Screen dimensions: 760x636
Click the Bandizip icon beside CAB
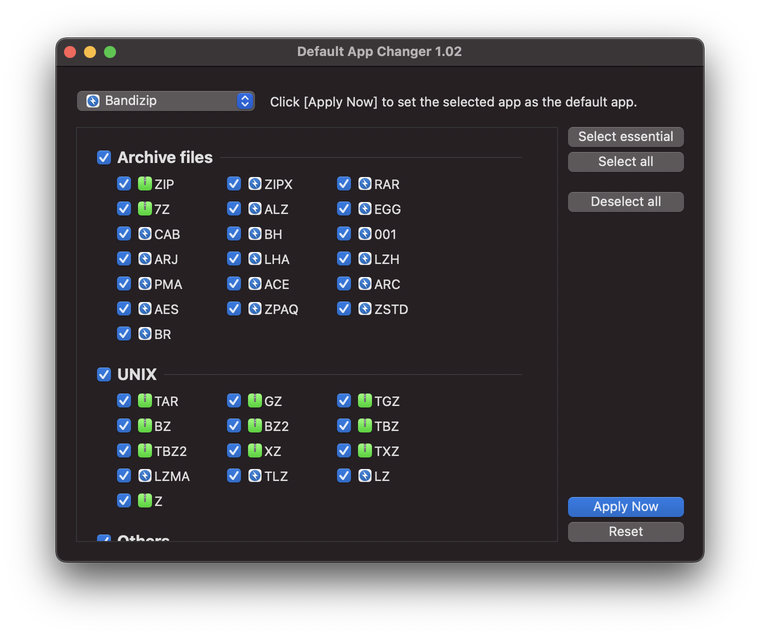(x=144, y=234)
